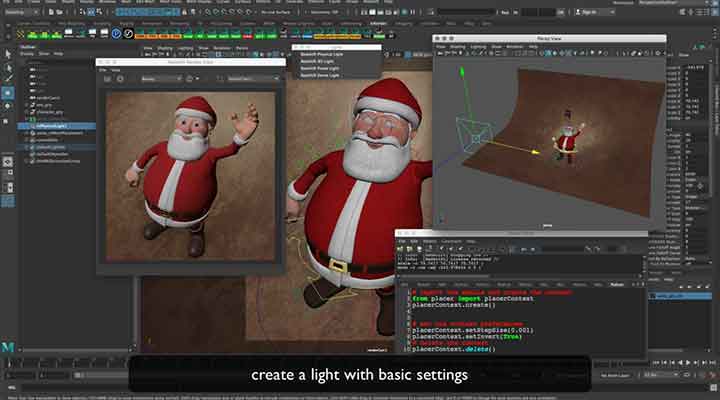Choose Redshift Physical Light menu entry
This screenshot has width=720, height=400.
pyautogui.click(x=320, y=54)
